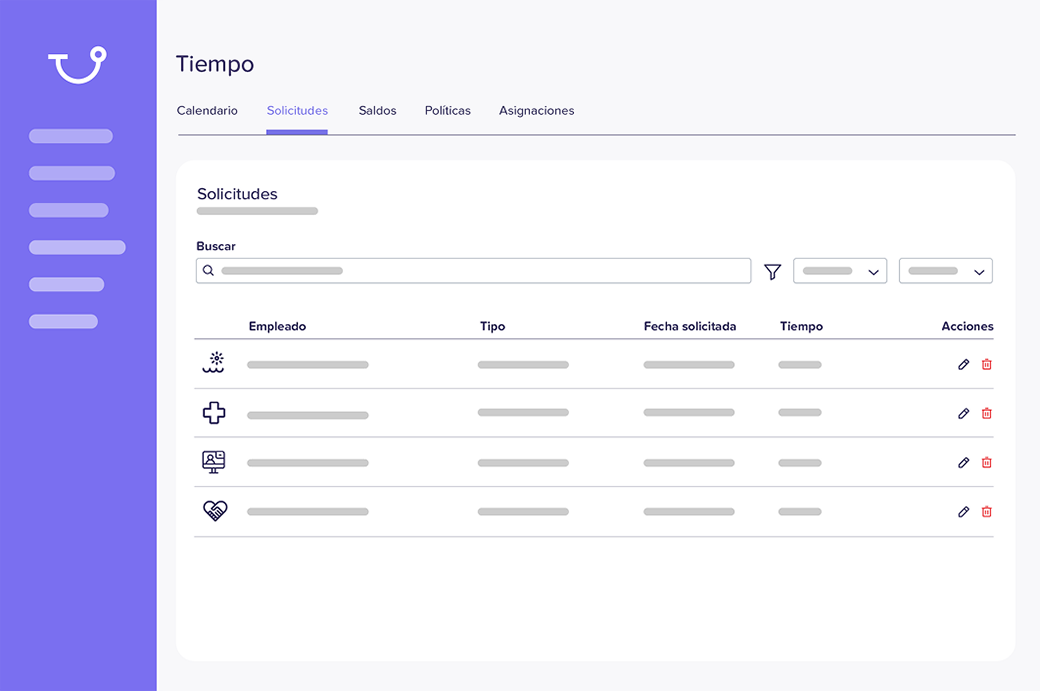
Task: Delete the remote work entry's trash icon
Action: tap(987, 462)
